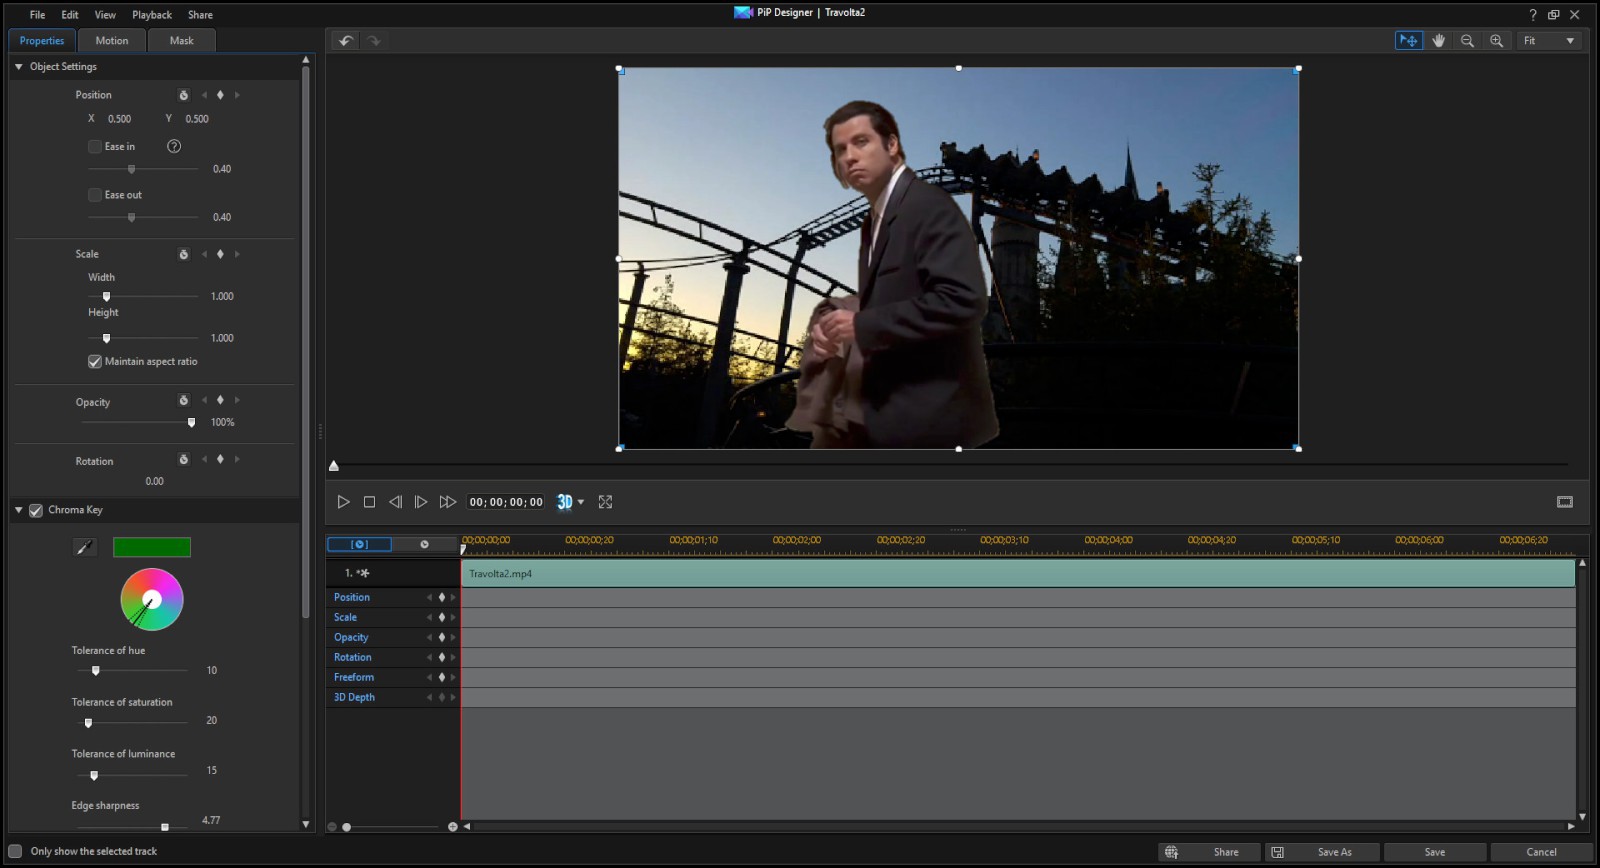Switch to the Mask tab

(182, 41)
